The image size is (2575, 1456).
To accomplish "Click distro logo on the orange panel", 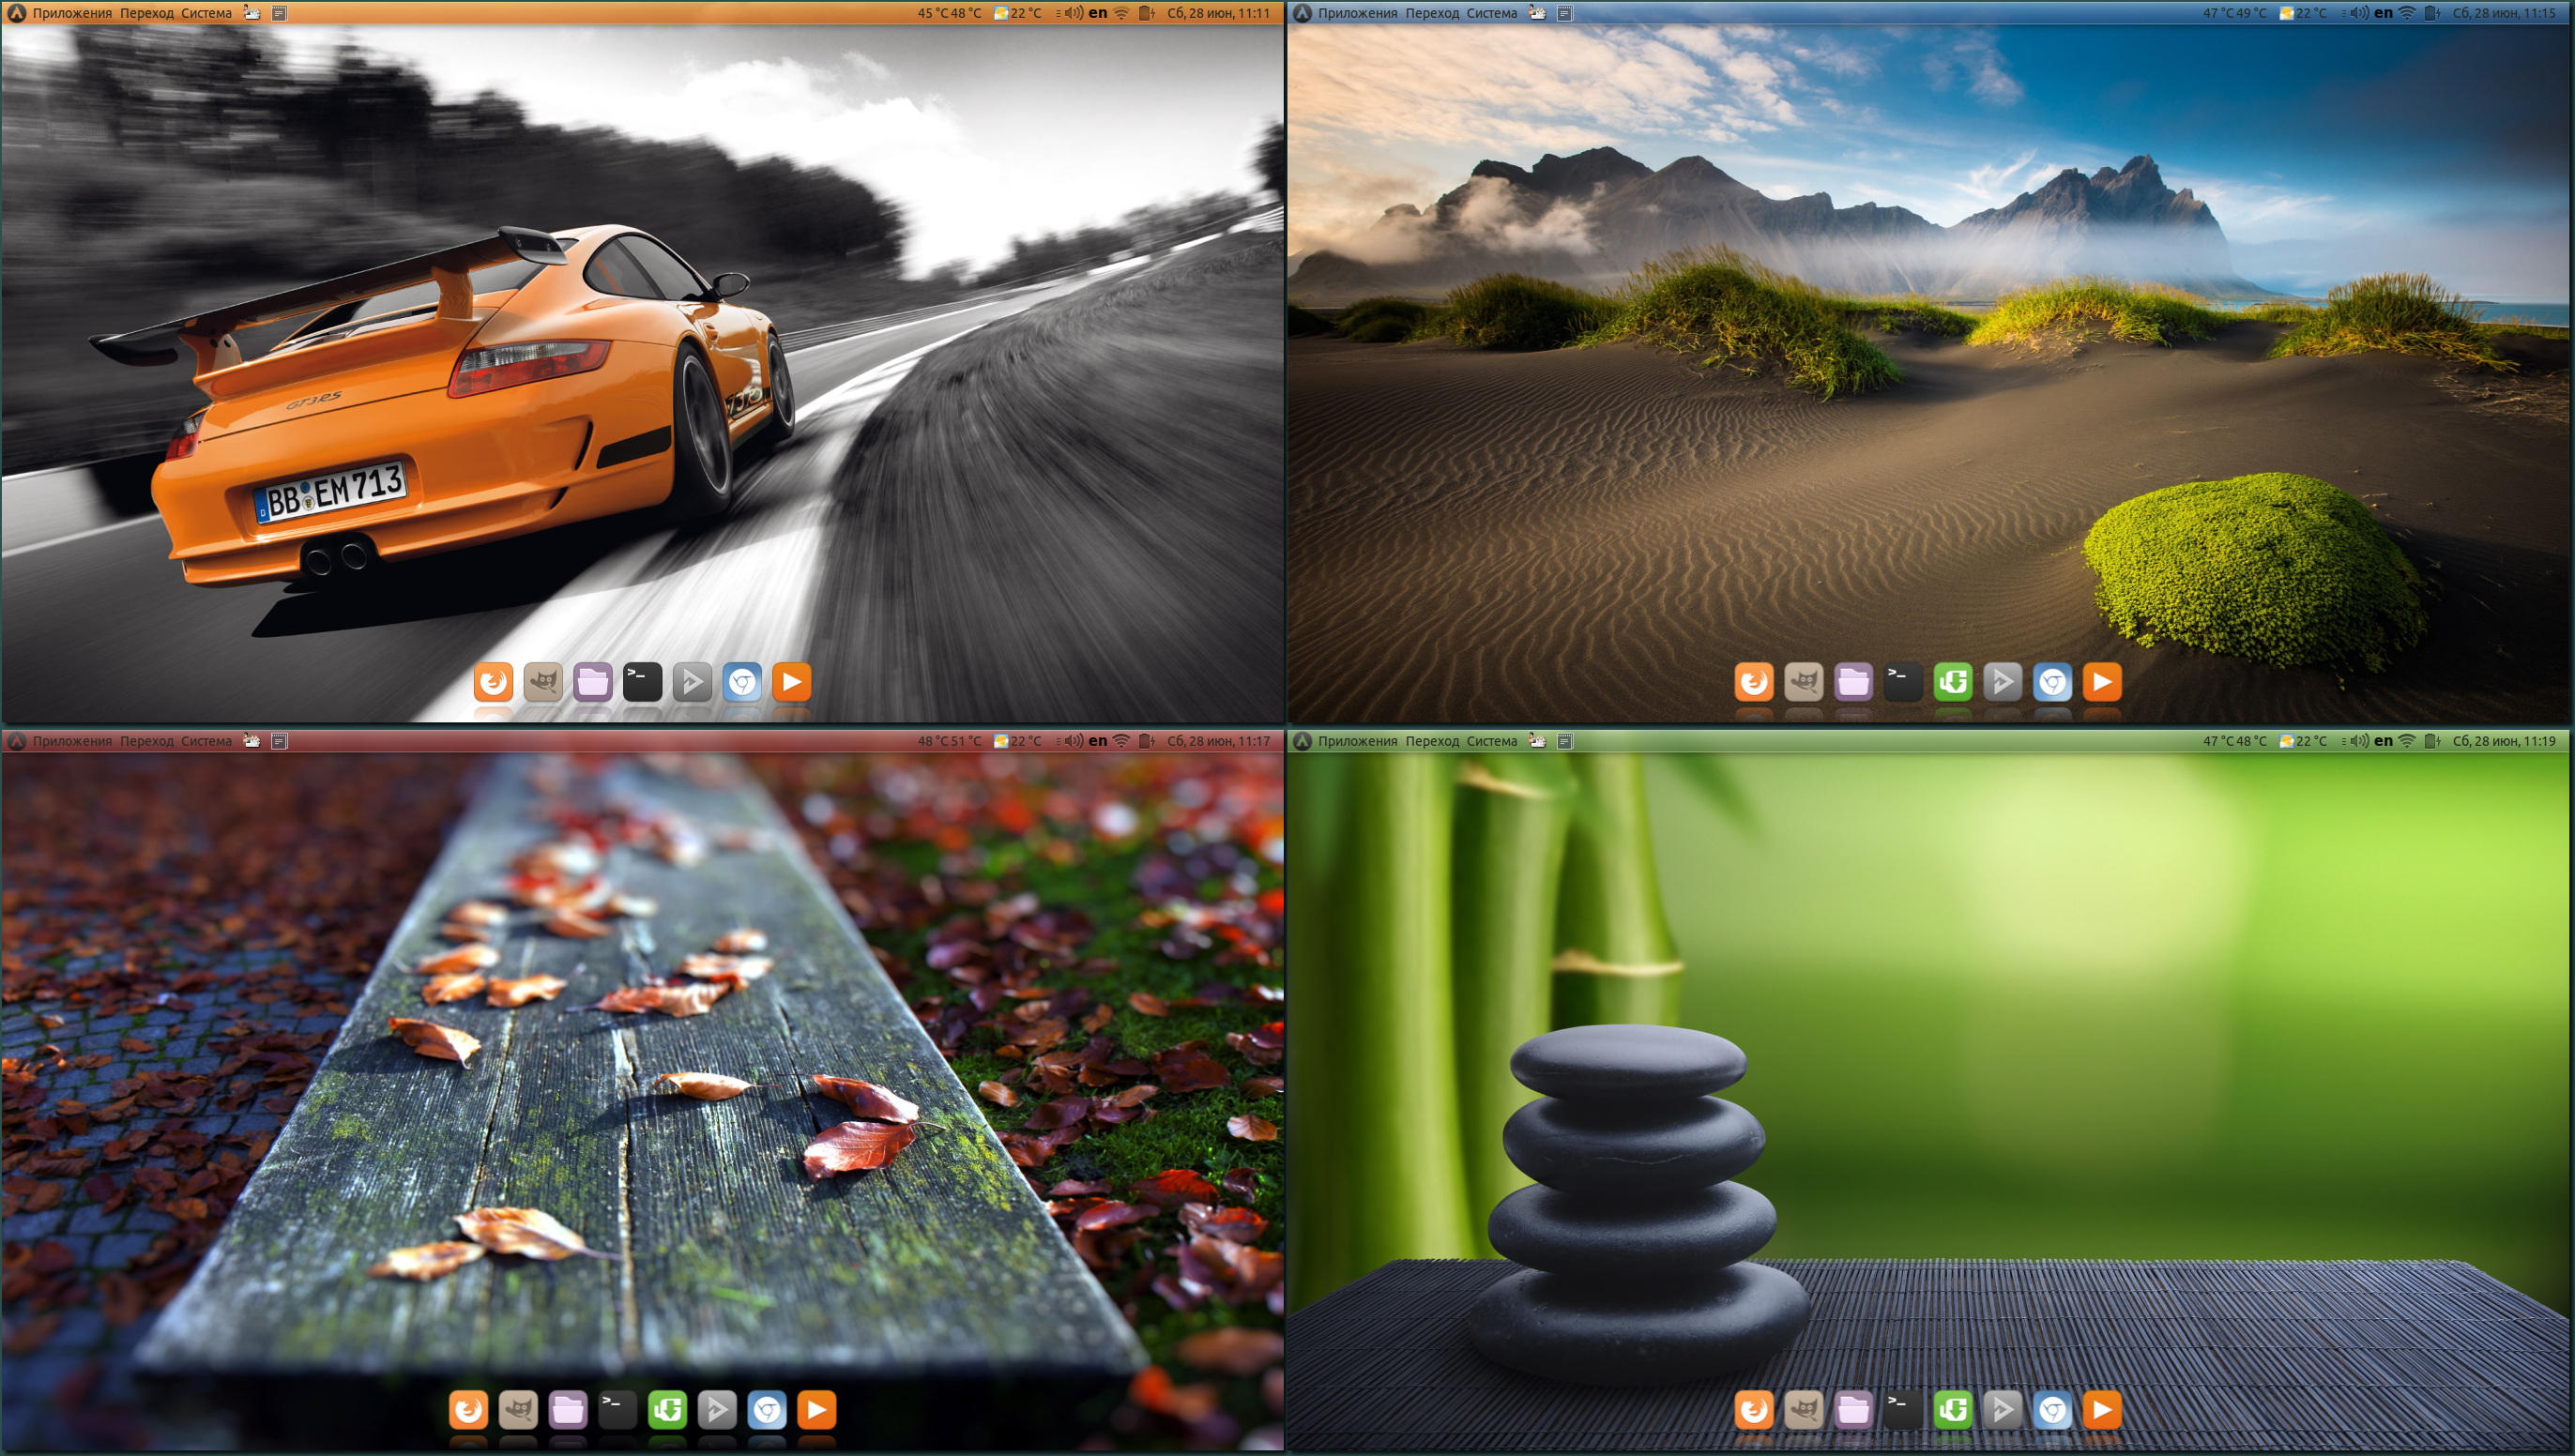I will [16, 13].
